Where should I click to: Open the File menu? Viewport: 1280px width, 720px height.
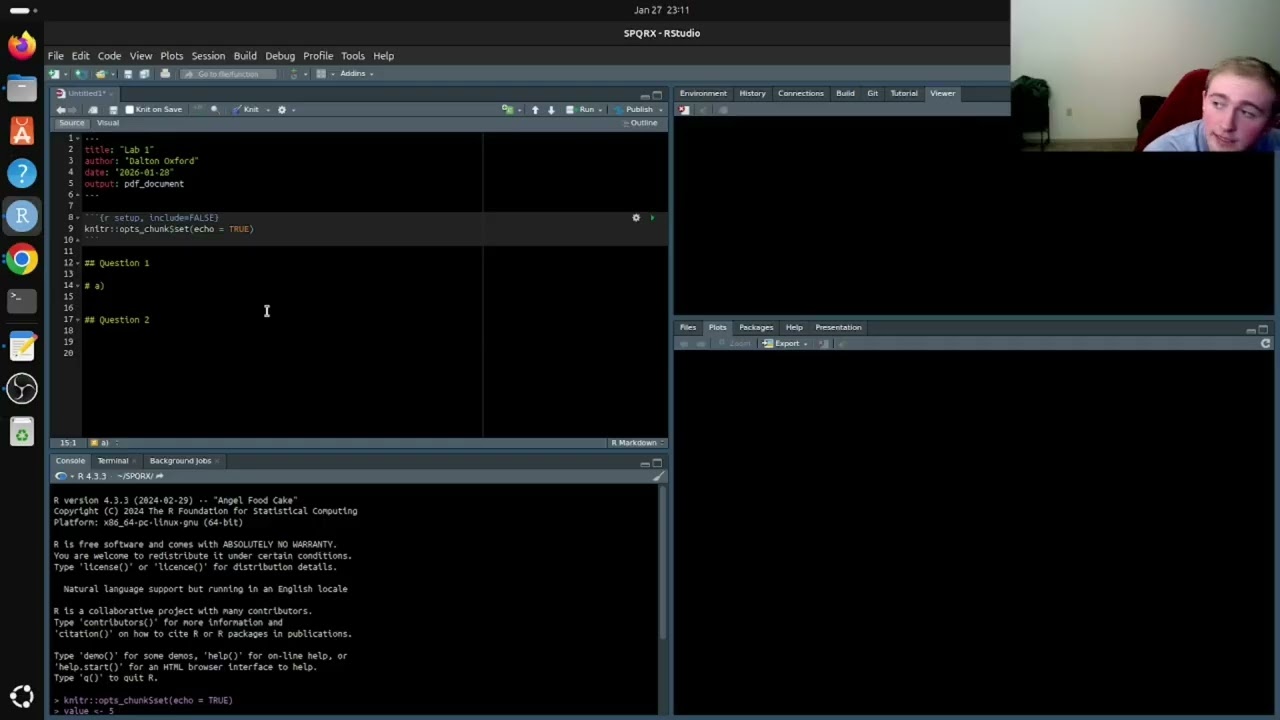tap(56, 56)
